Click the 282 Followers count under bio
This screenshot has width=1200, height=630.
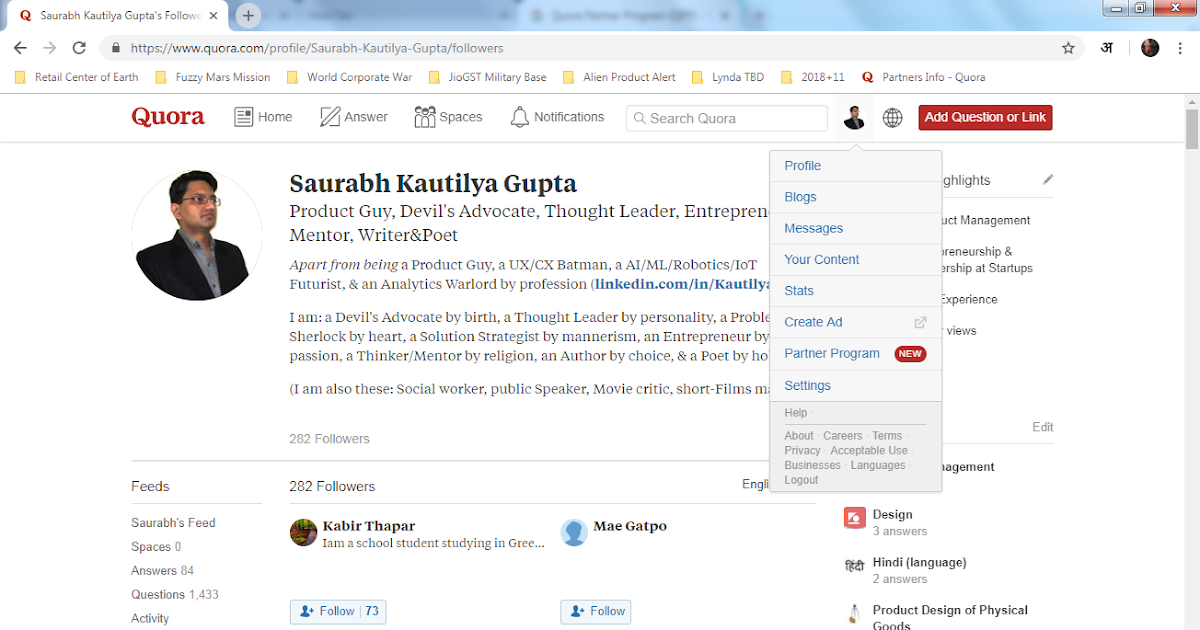pyautogui.click(x=329, y=439)
